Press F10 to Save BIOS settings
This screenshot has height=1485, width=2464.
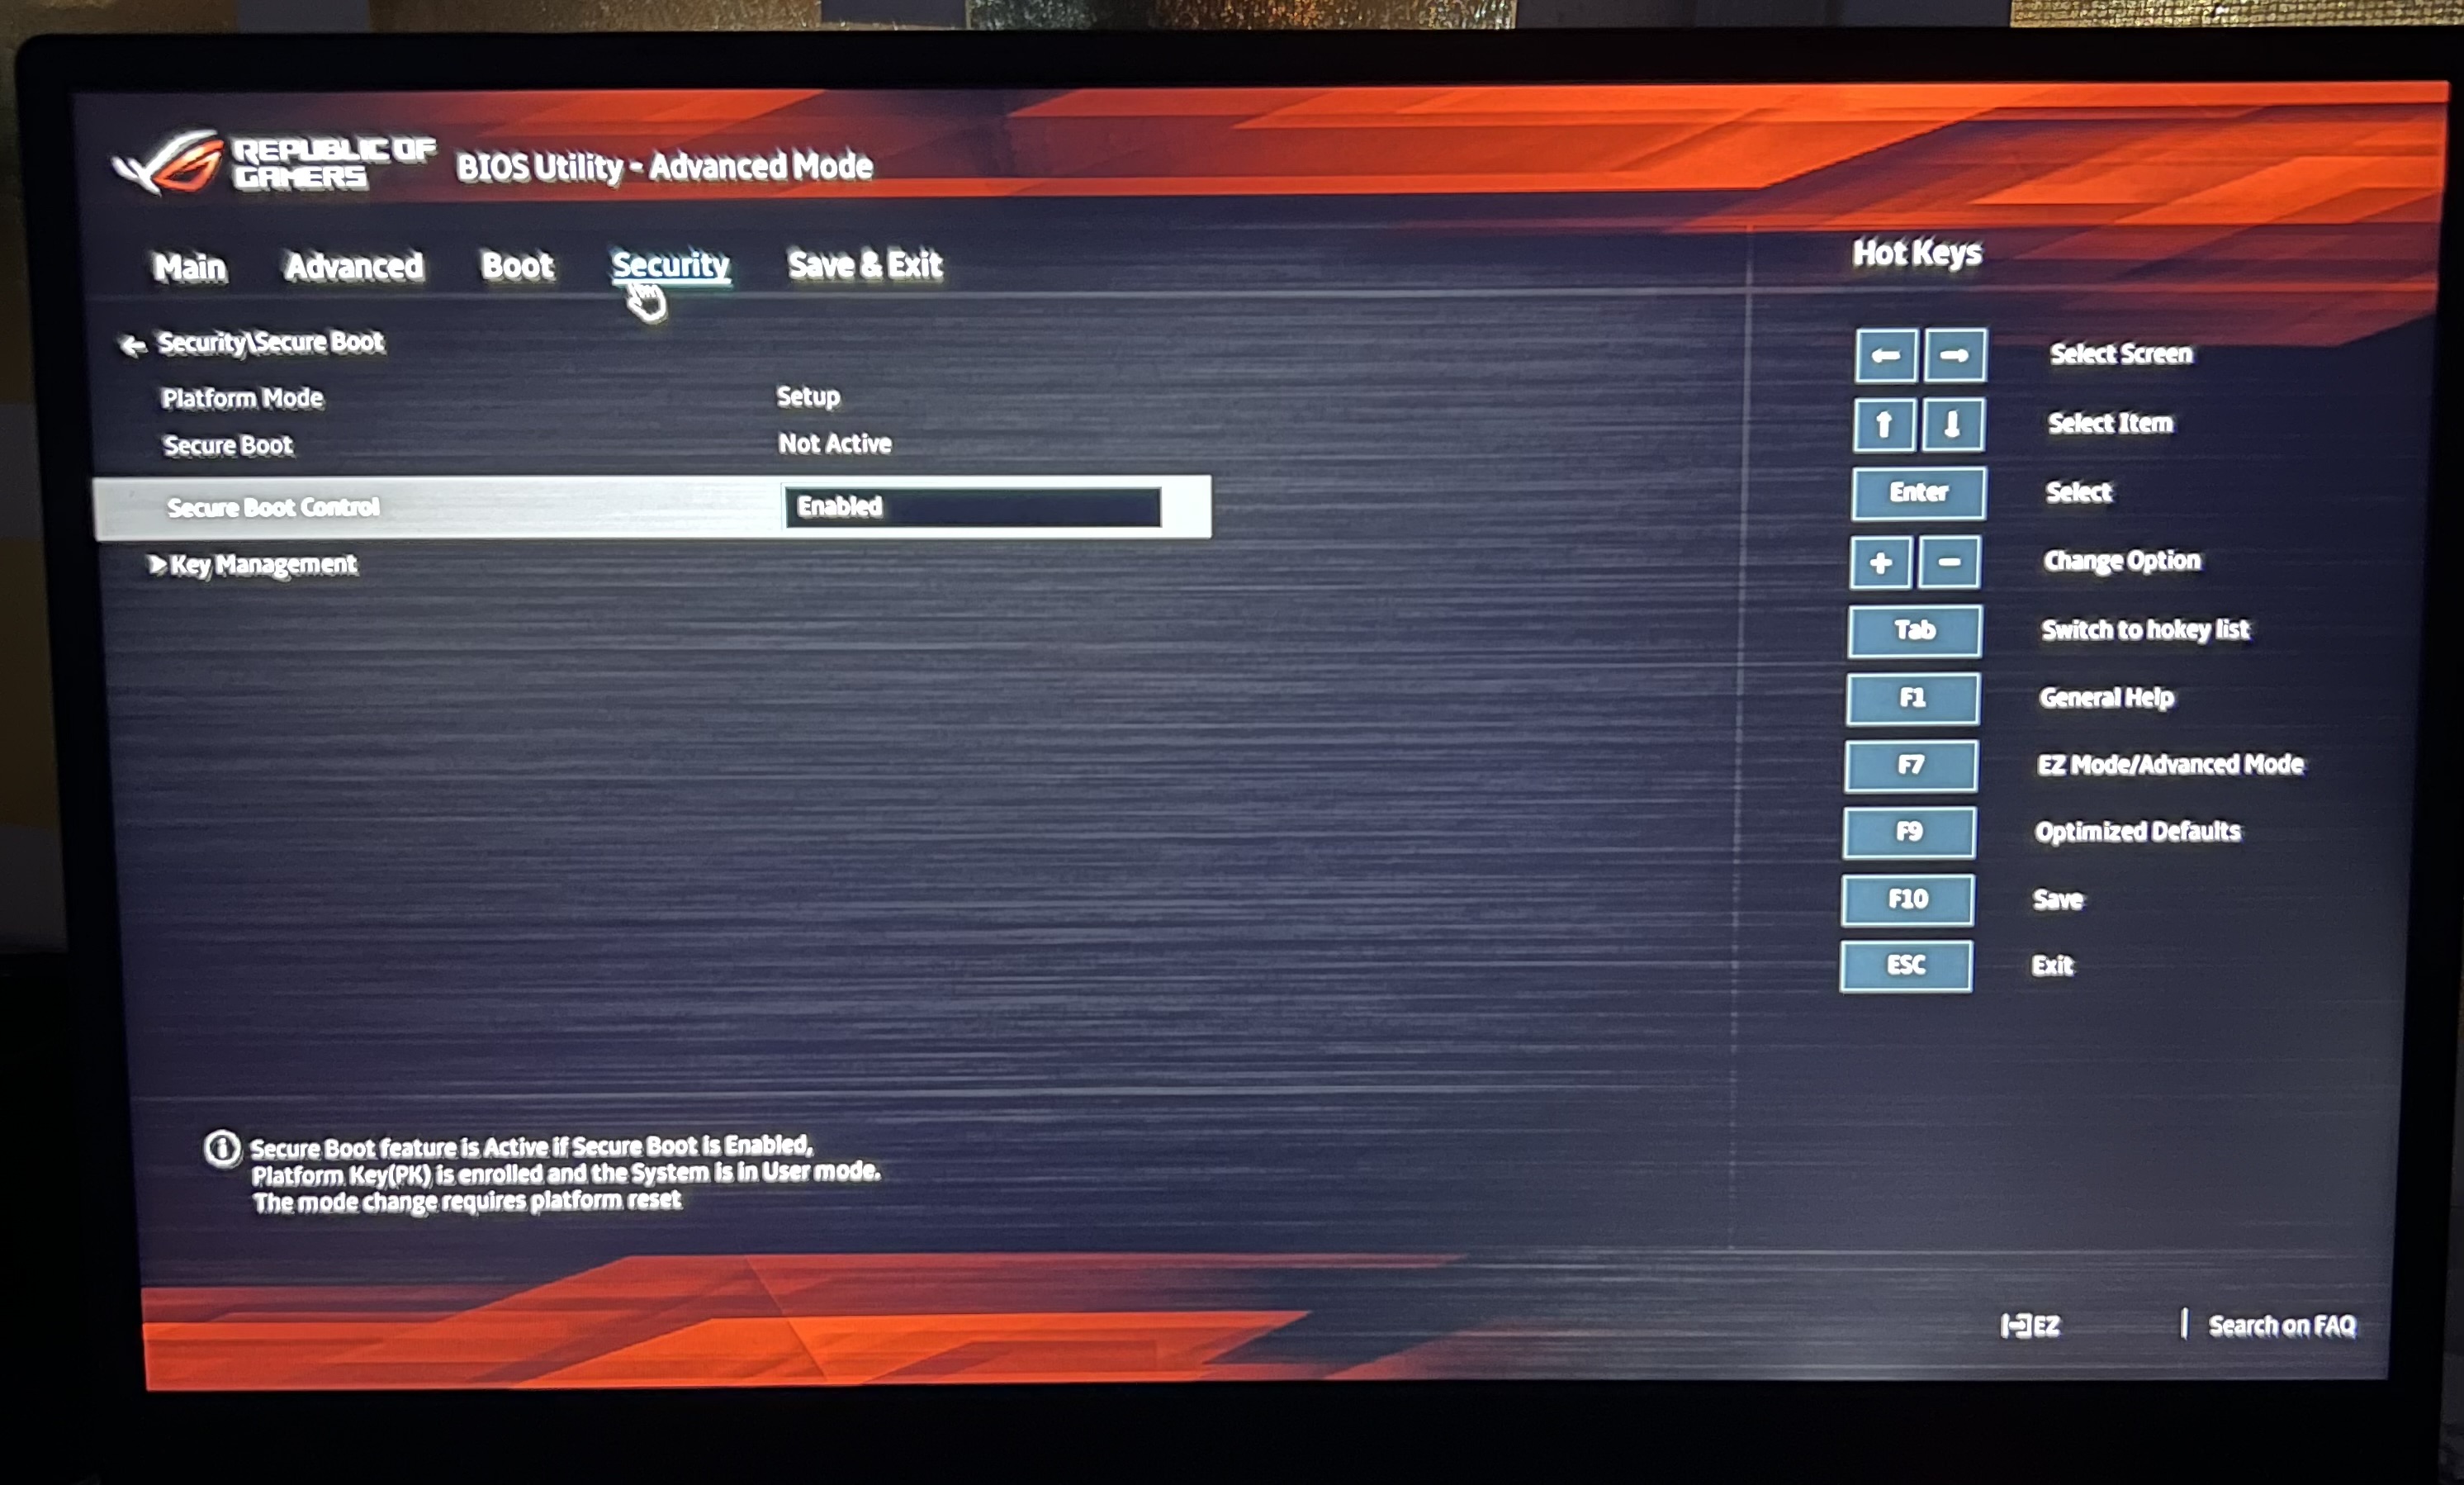[x=1912, y=897]
